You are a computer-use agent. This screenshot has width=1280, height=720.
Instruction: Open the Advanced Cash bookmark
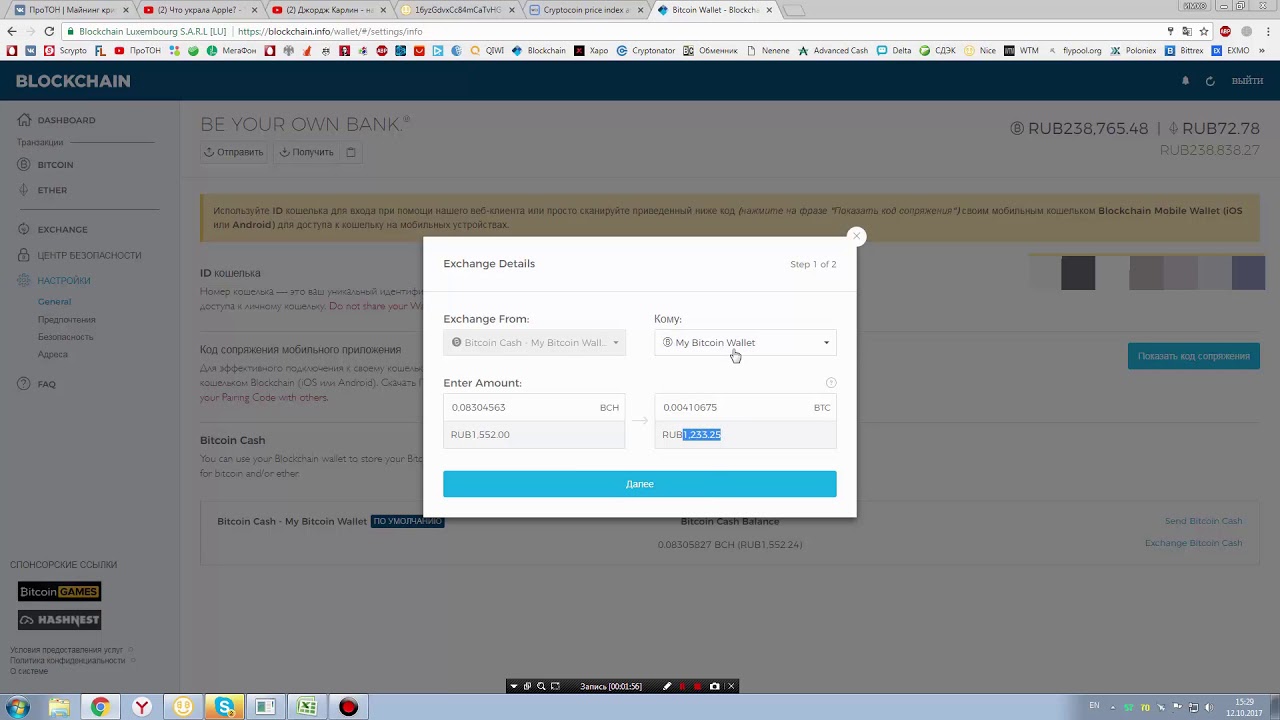pyautogui.click(x=833, y=50)
